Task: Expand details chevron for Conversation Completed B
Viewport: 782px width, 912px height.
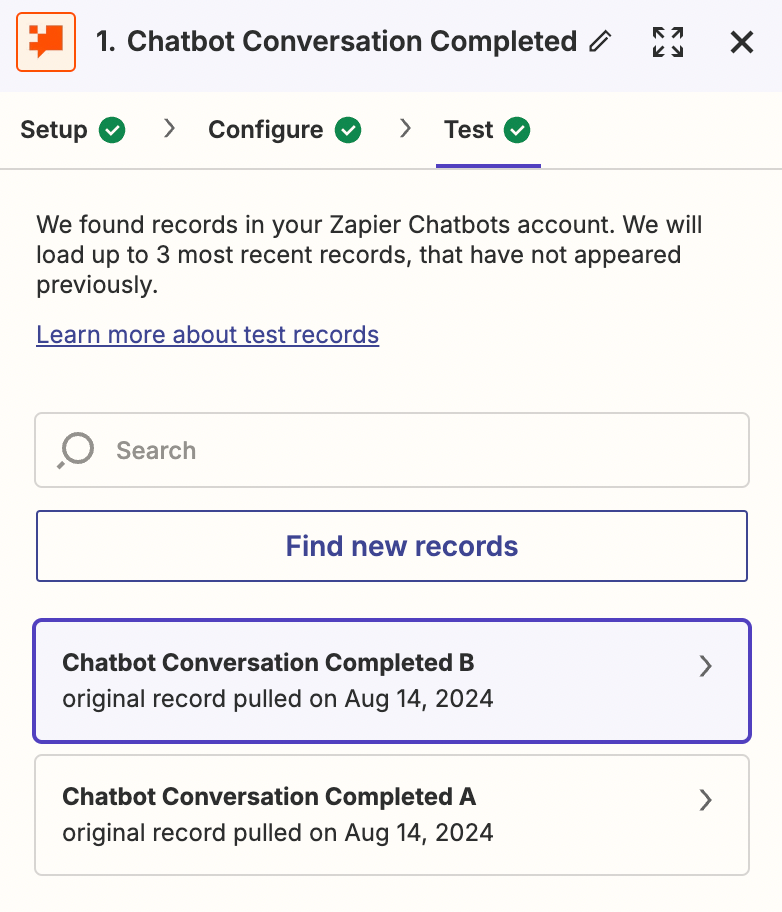Action: point(706,666)
